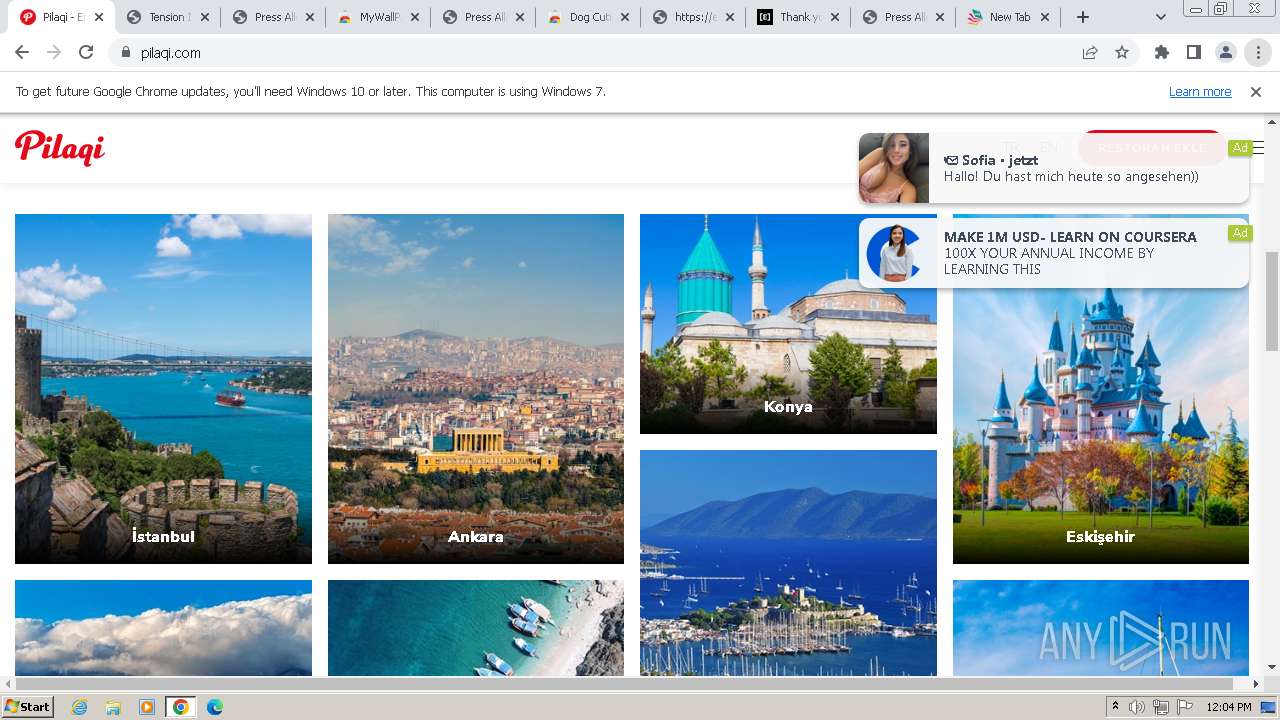Open the Learn more link
The image size is (1280, 720).
(x=1200, y=92)
